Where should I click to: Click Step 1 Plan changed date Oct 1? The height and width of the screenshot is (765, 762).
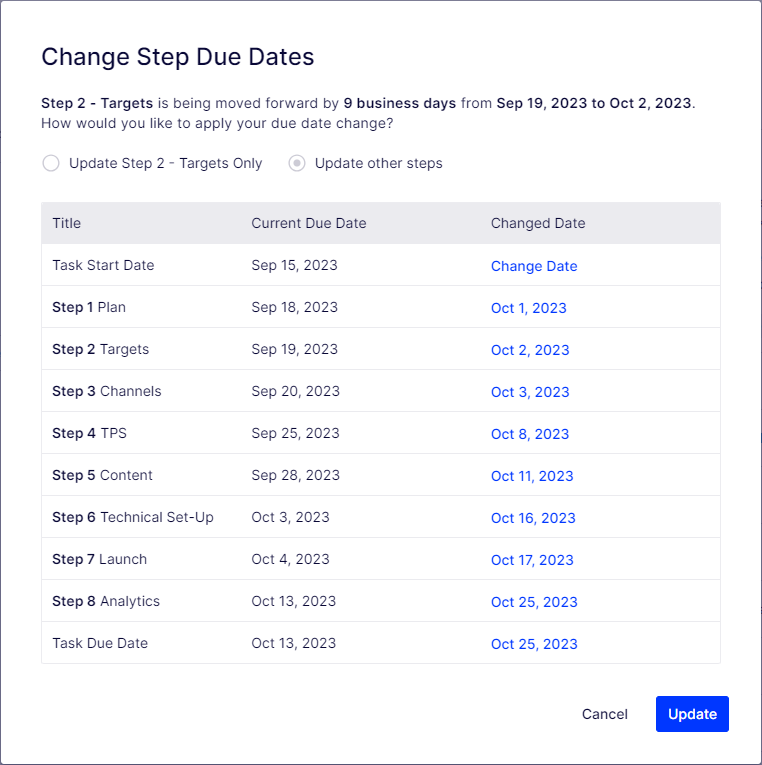point(528,308)
